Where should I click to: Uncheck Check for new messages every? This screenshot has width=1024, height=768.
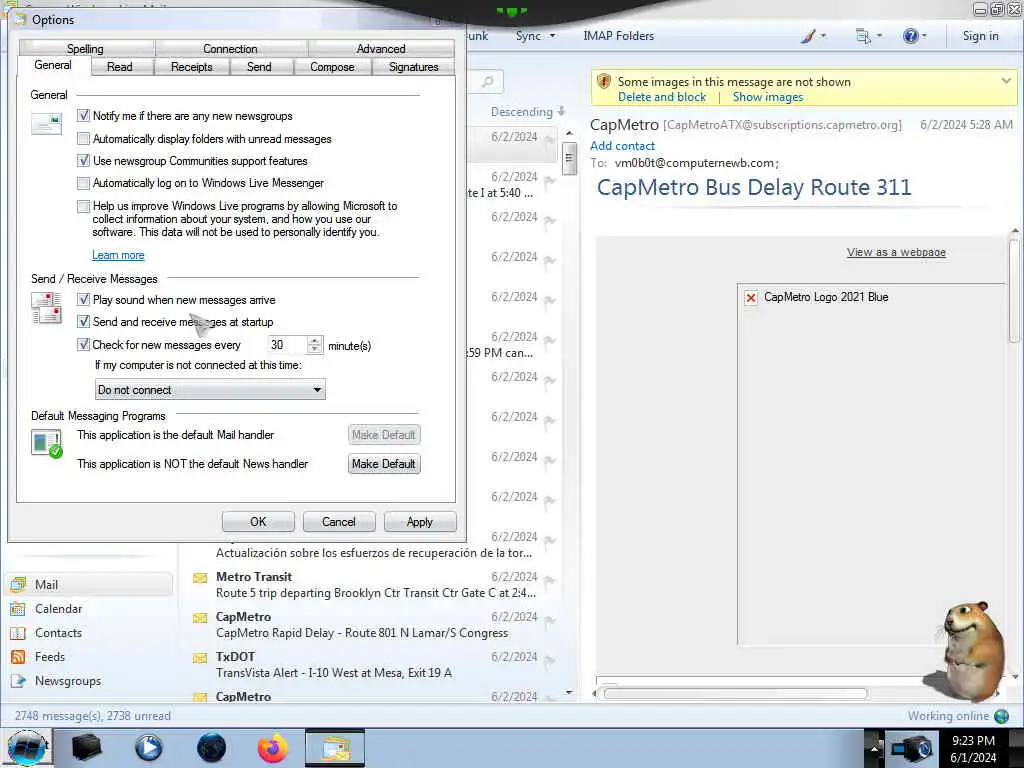pyautogui.click(x=83, y=345)
